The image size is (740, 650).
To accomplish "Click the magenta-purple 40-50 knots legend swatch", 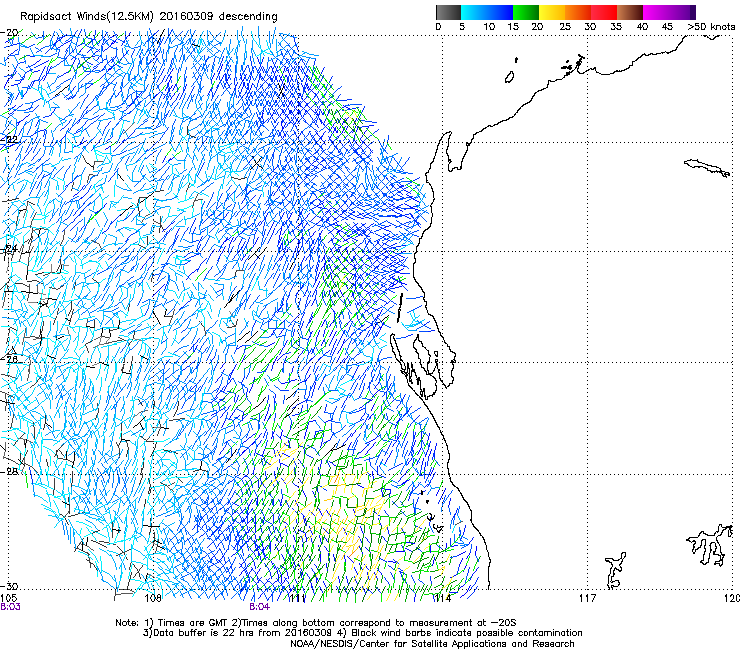I will pyautogui.click(x=669, y=12).
